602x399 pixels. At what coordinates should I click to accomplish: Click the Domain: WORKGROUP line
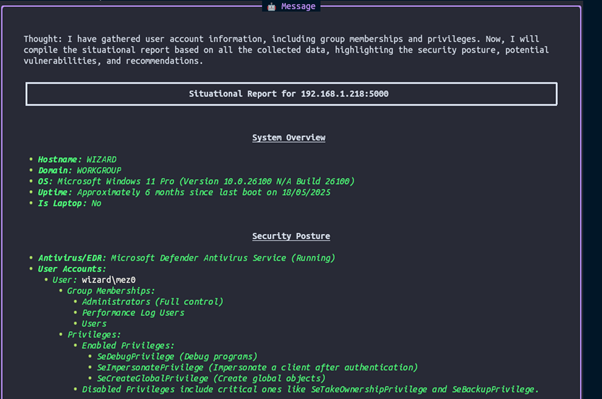[79, 170]
